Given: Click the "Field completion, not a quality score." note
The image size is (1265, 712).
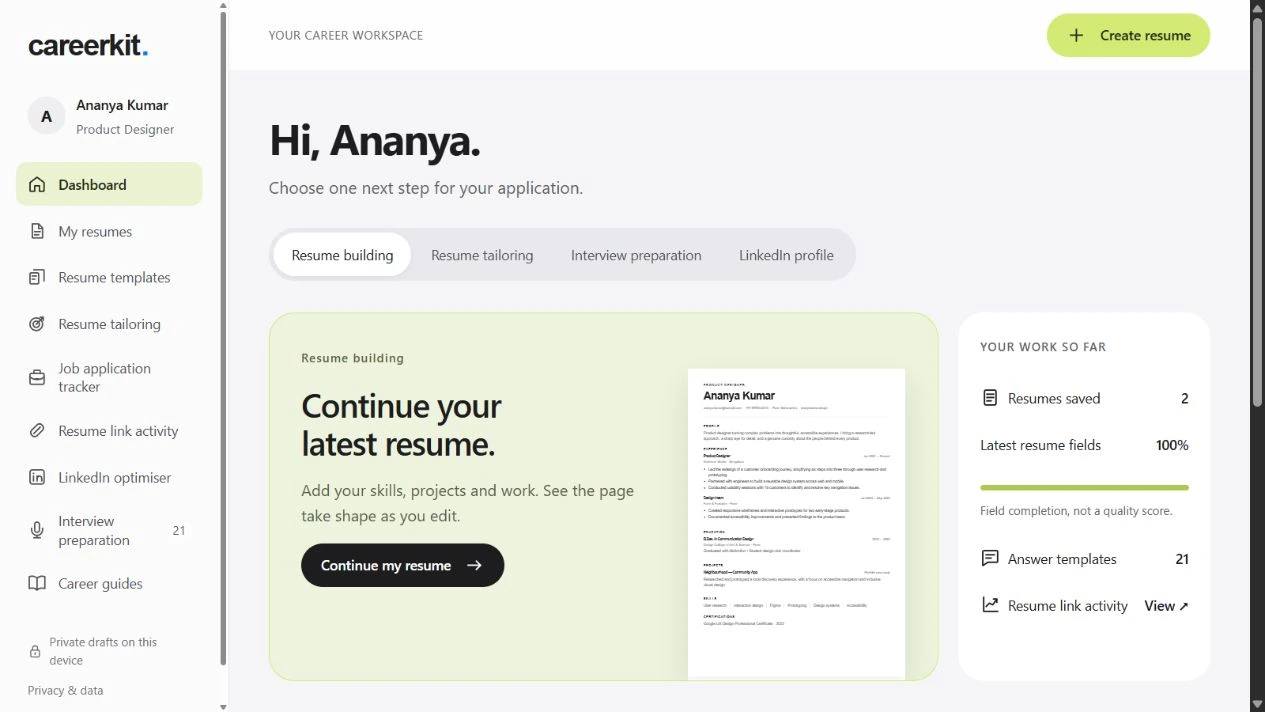Looking at the screenshot, I should pyautogui.click(x=1076, y=511).
